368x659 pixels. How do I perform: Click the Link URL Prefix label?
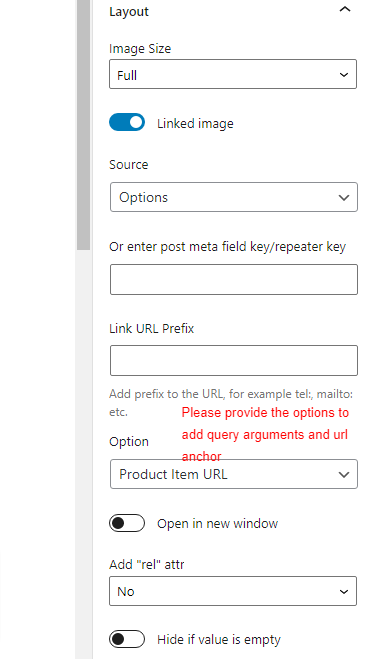(x=152, y=328)
